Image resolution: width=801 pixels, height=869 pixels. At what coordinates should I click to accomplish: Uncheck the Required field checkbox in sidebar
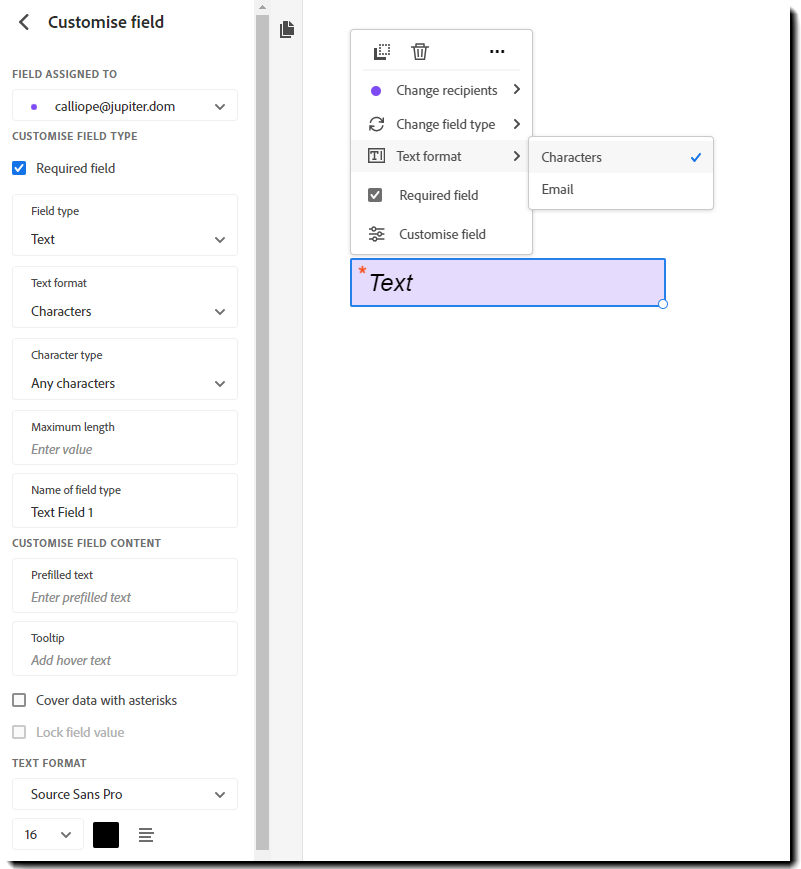[19, 168]
